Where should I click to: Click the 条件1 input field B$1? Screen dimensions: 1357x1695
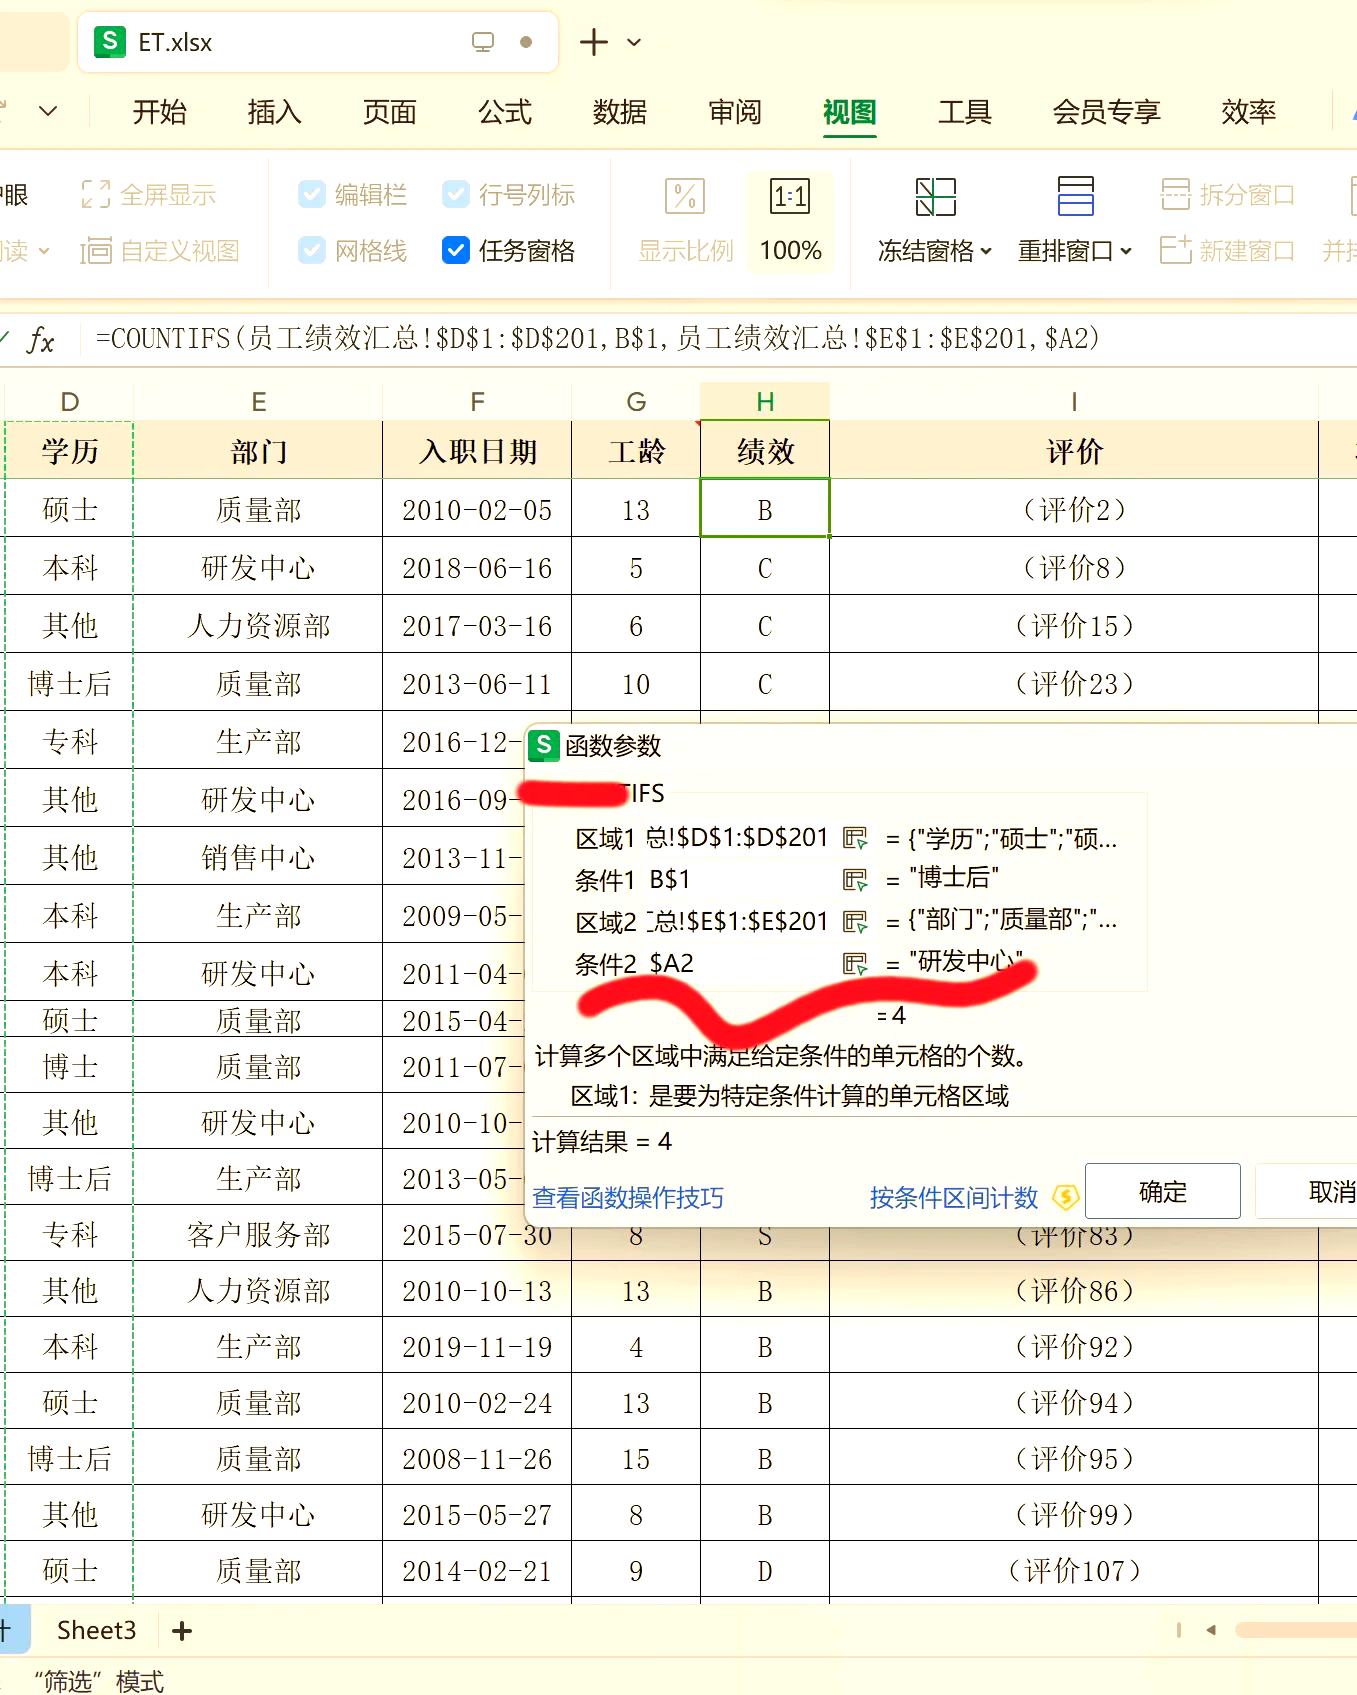740,880
